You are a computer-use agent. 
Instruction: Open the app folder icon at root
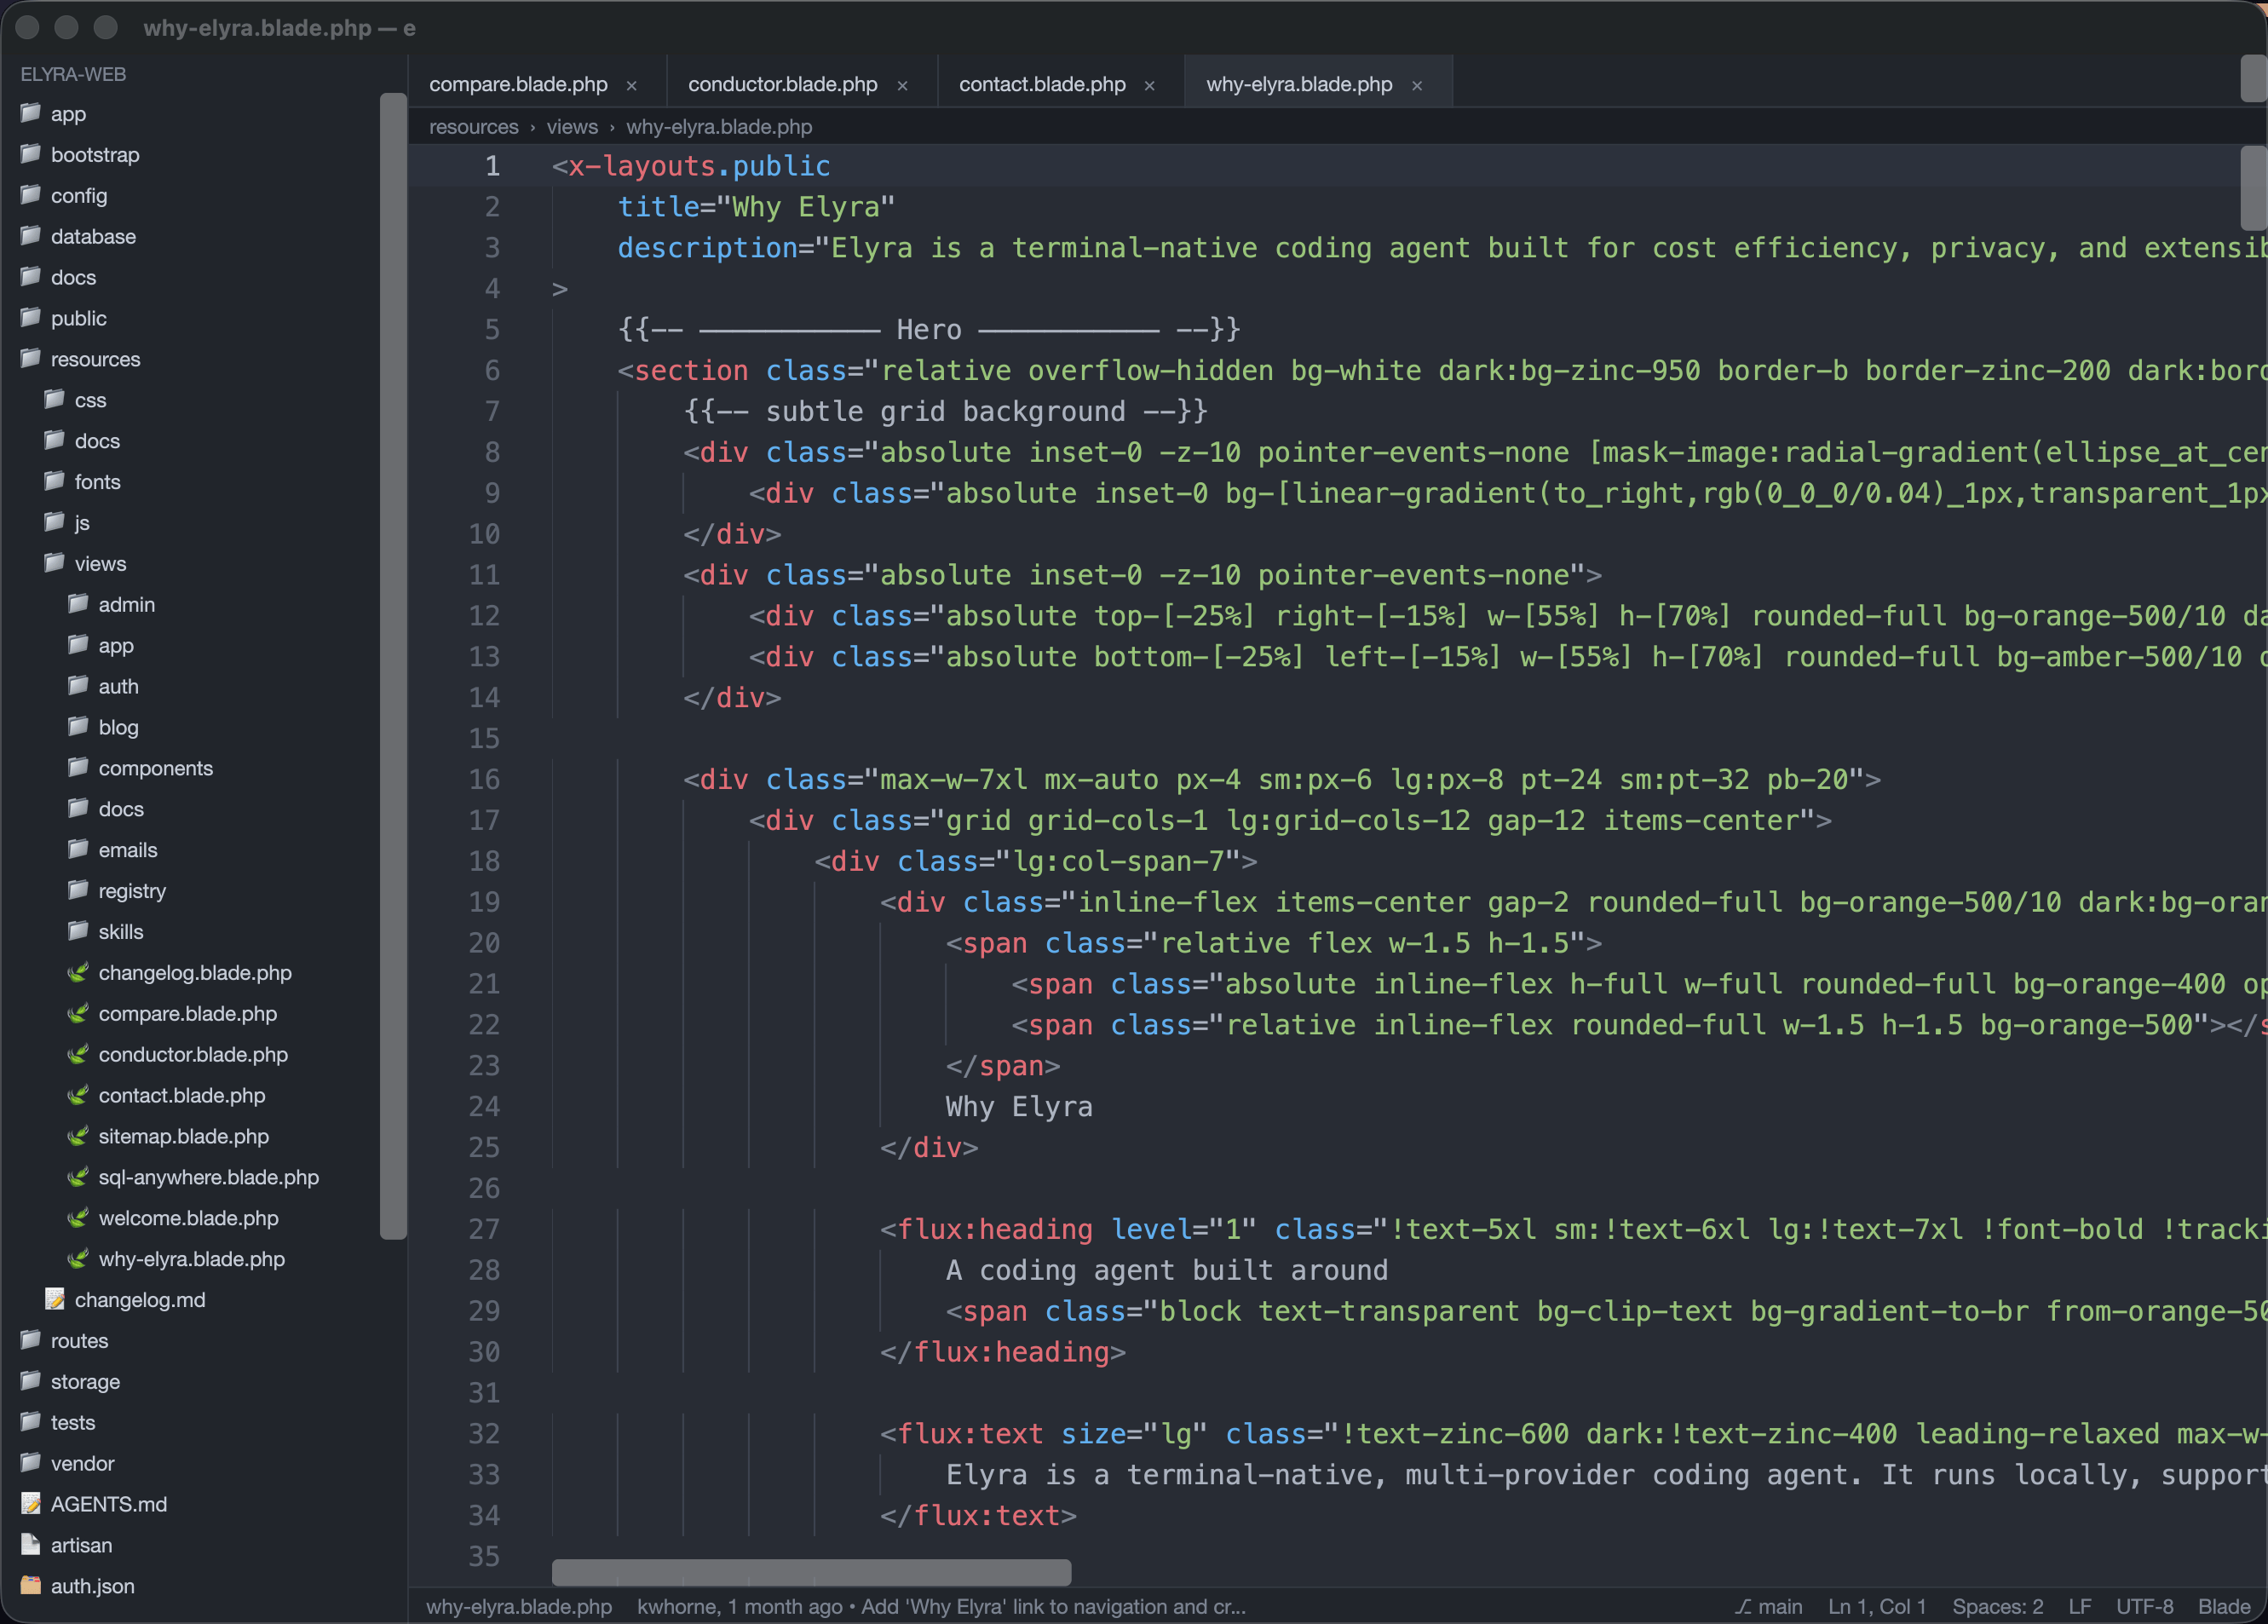[31, 113]
